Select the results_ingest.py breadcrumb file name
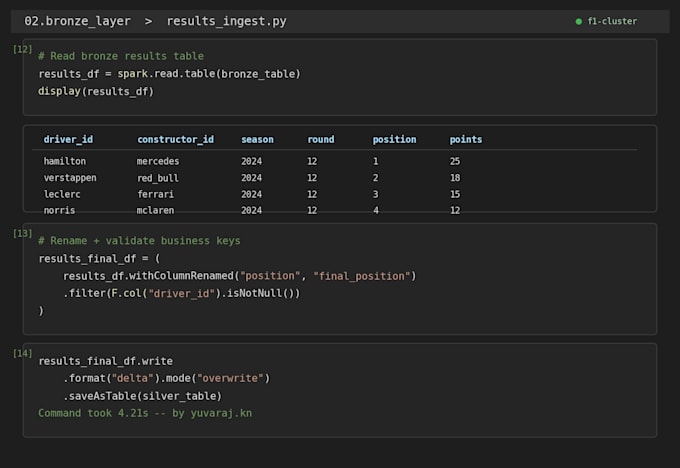 coord(226,21)
